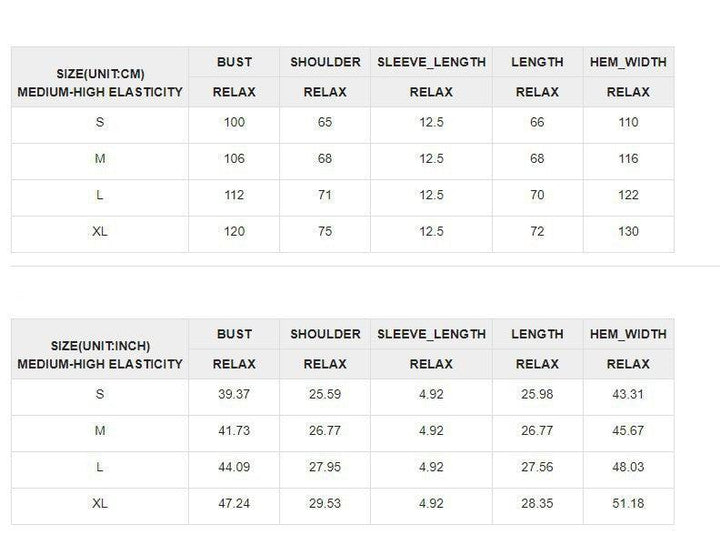
Task: Click the SHOULDER header in the inch table
Action: click(x=325, y=334)
